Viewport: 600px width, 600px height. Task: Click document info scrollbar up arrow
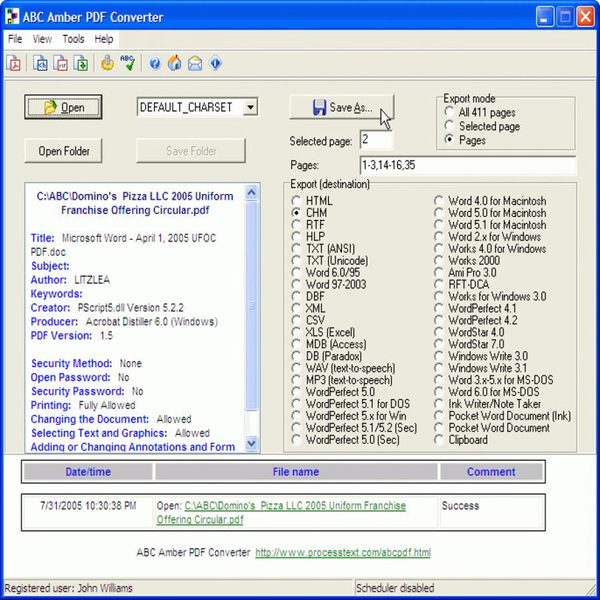click(251, 192)
